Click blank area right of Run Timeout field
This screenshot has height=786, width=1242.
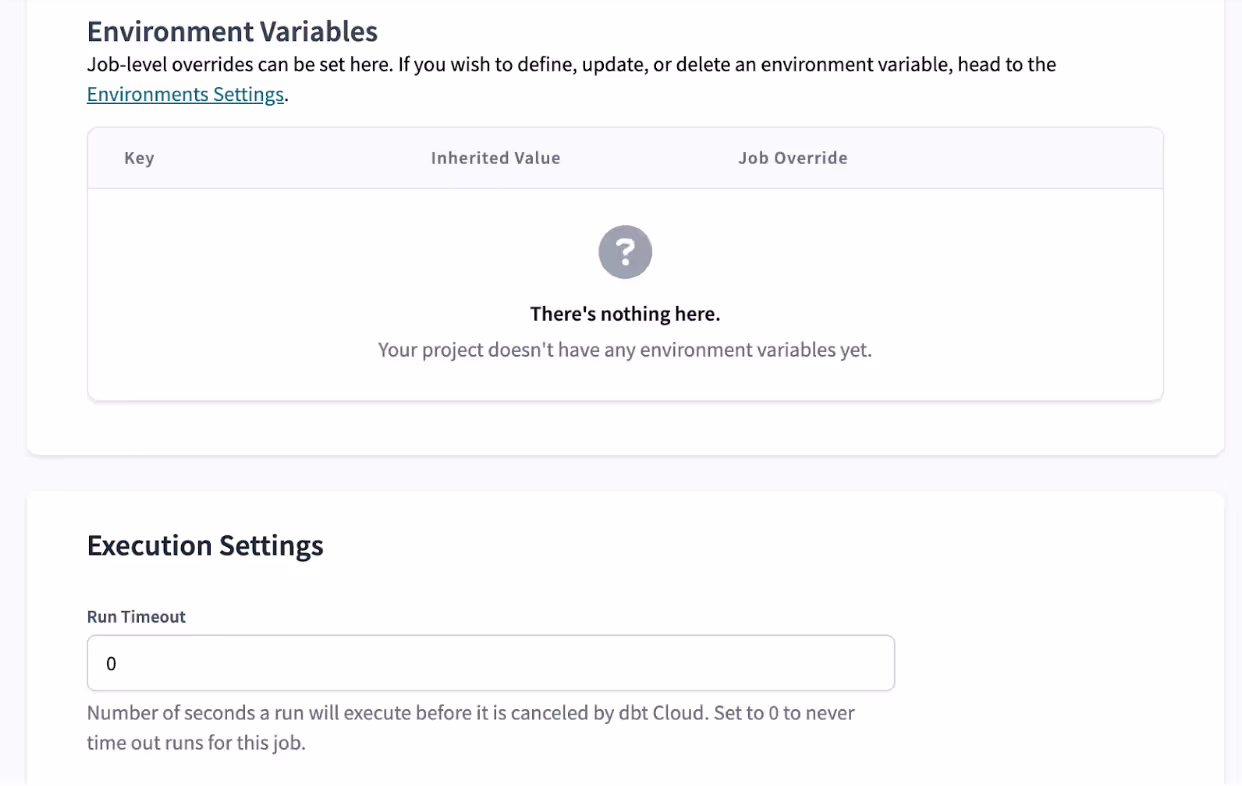[x=1055, y=663]
